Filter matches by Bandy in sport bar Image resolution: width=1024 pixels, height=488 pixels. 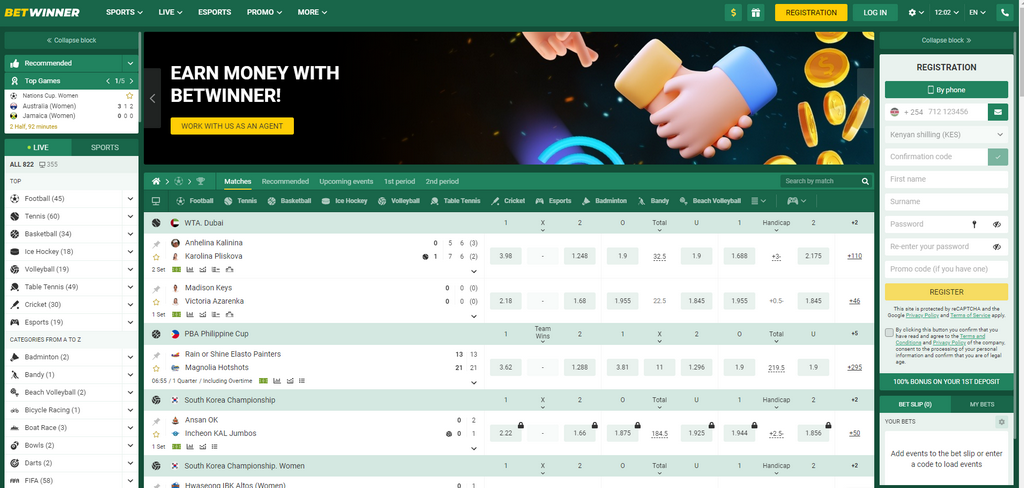click(x=653, y=201)
